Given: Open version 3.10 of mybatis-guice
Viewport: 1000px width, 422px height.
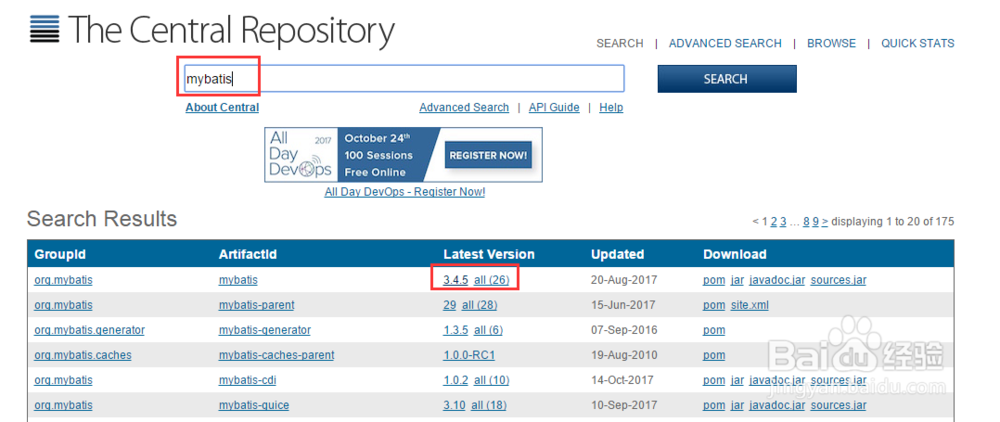Looking at the screenshot, I should (x=454, y=405).
